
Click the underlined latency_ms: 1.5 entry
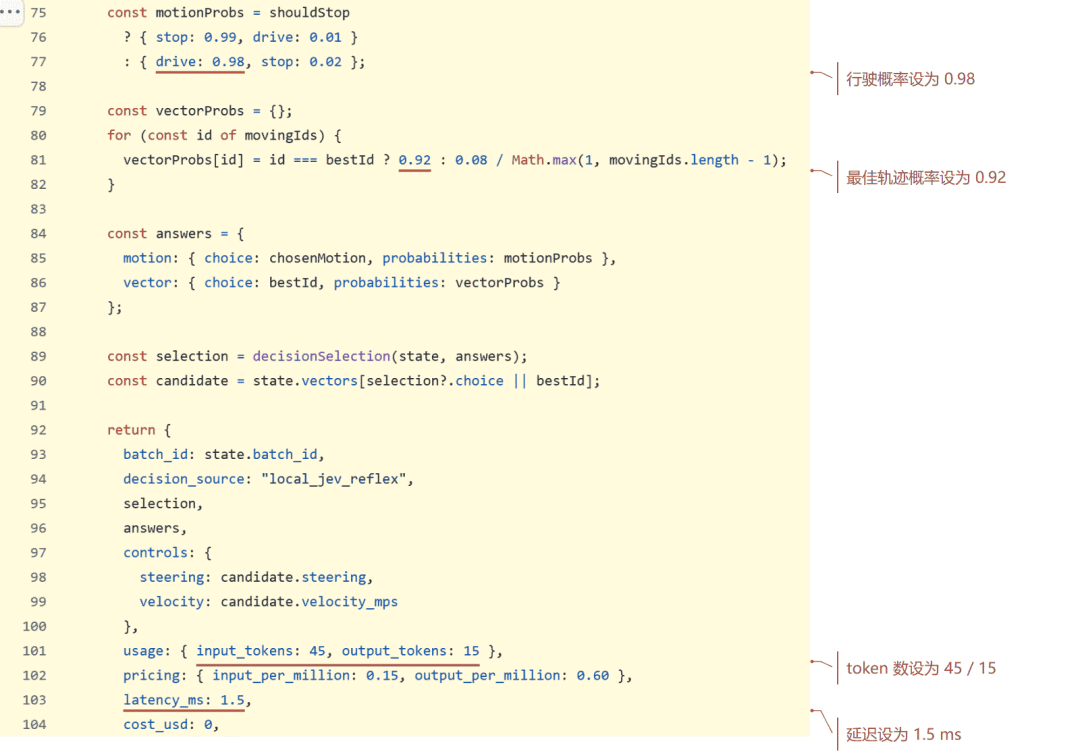[x=184, y=700]
